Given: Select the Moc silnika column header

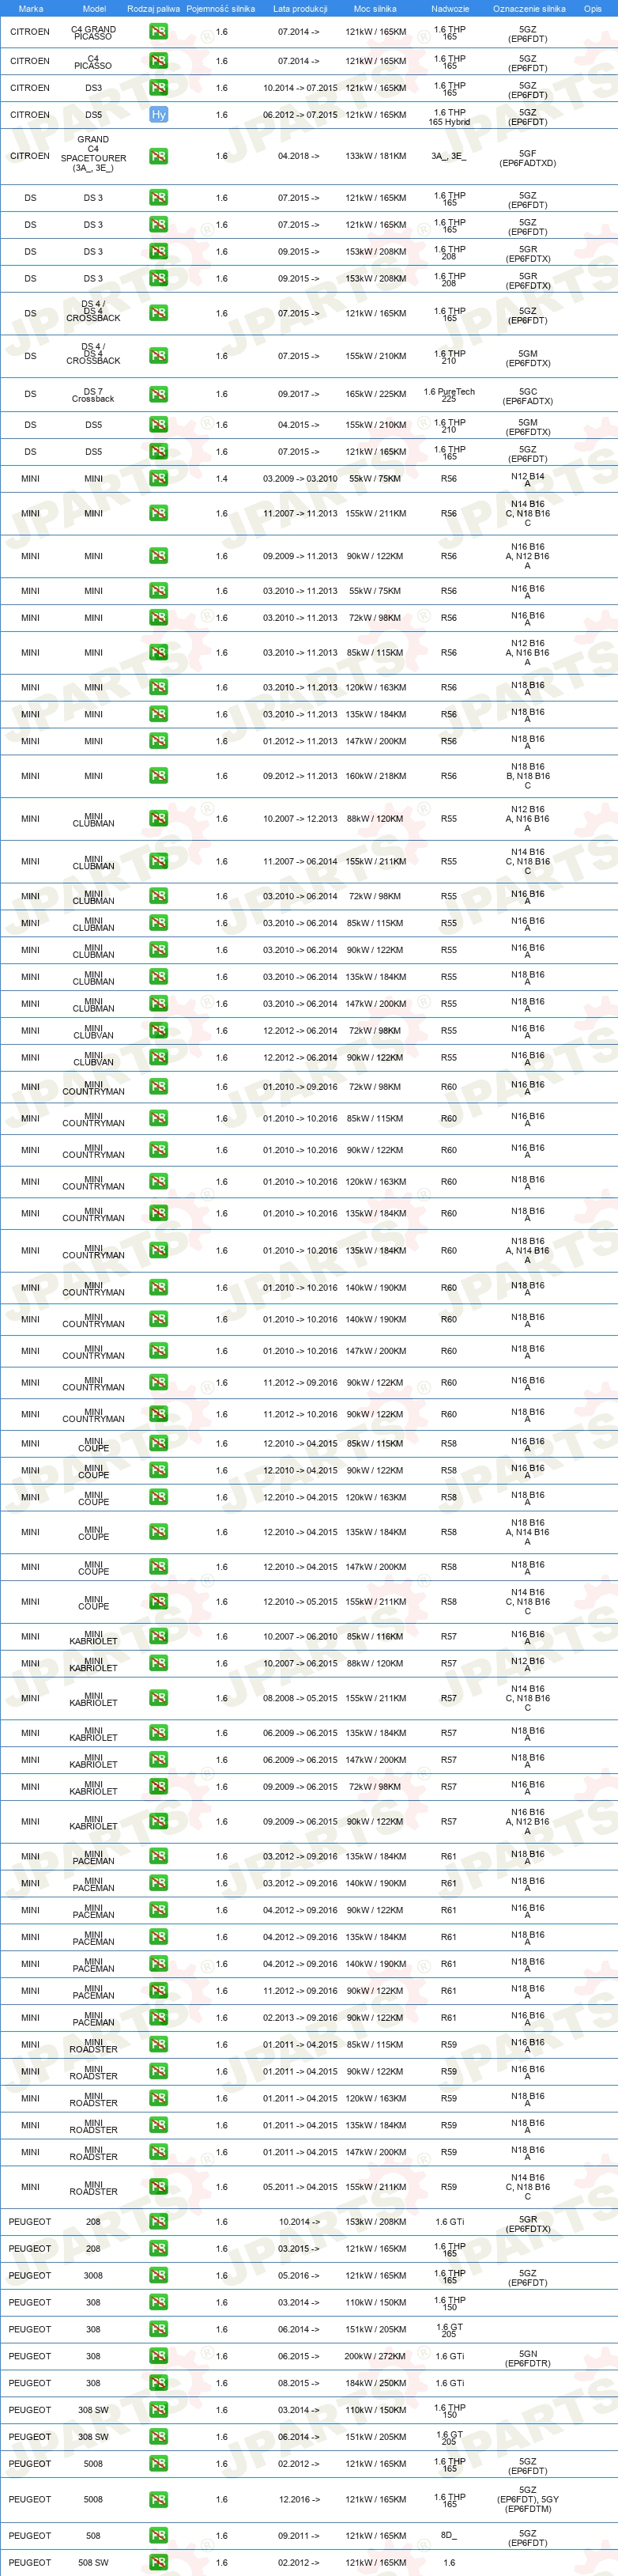Looking at the screenshot, I should 375,9.
